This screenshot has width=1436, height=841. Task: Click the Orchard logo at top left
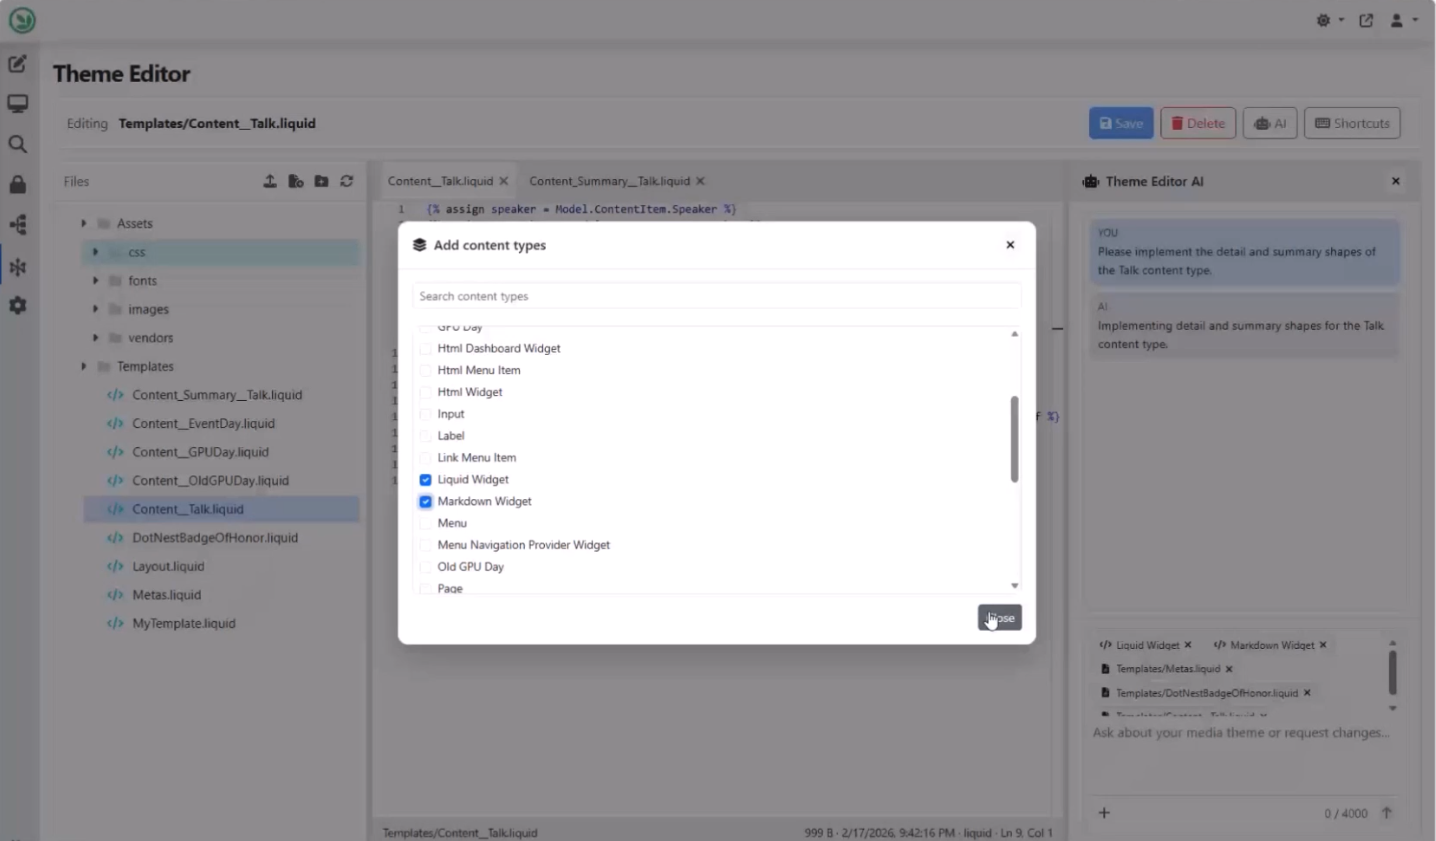click(x=22, y=20)
